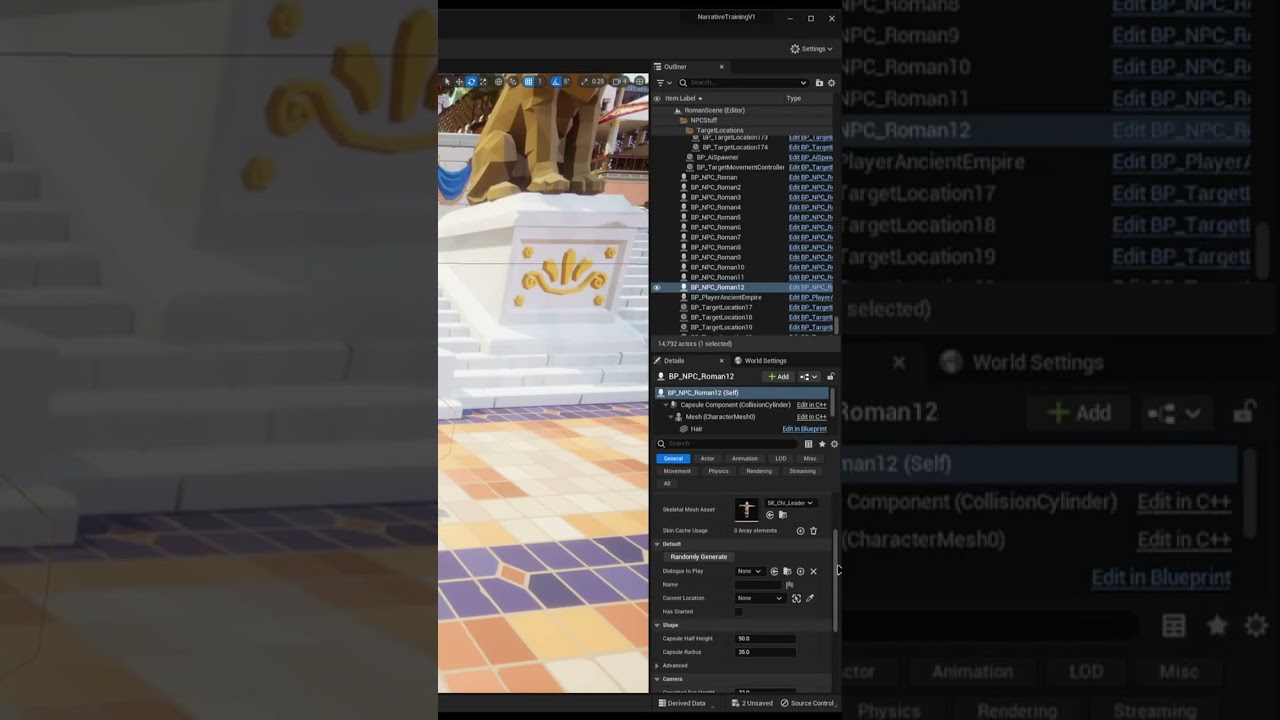This screenshot has height=720, width=1280.
Task: Select the Streaming filter tab
Action: (x=802, y=471)
